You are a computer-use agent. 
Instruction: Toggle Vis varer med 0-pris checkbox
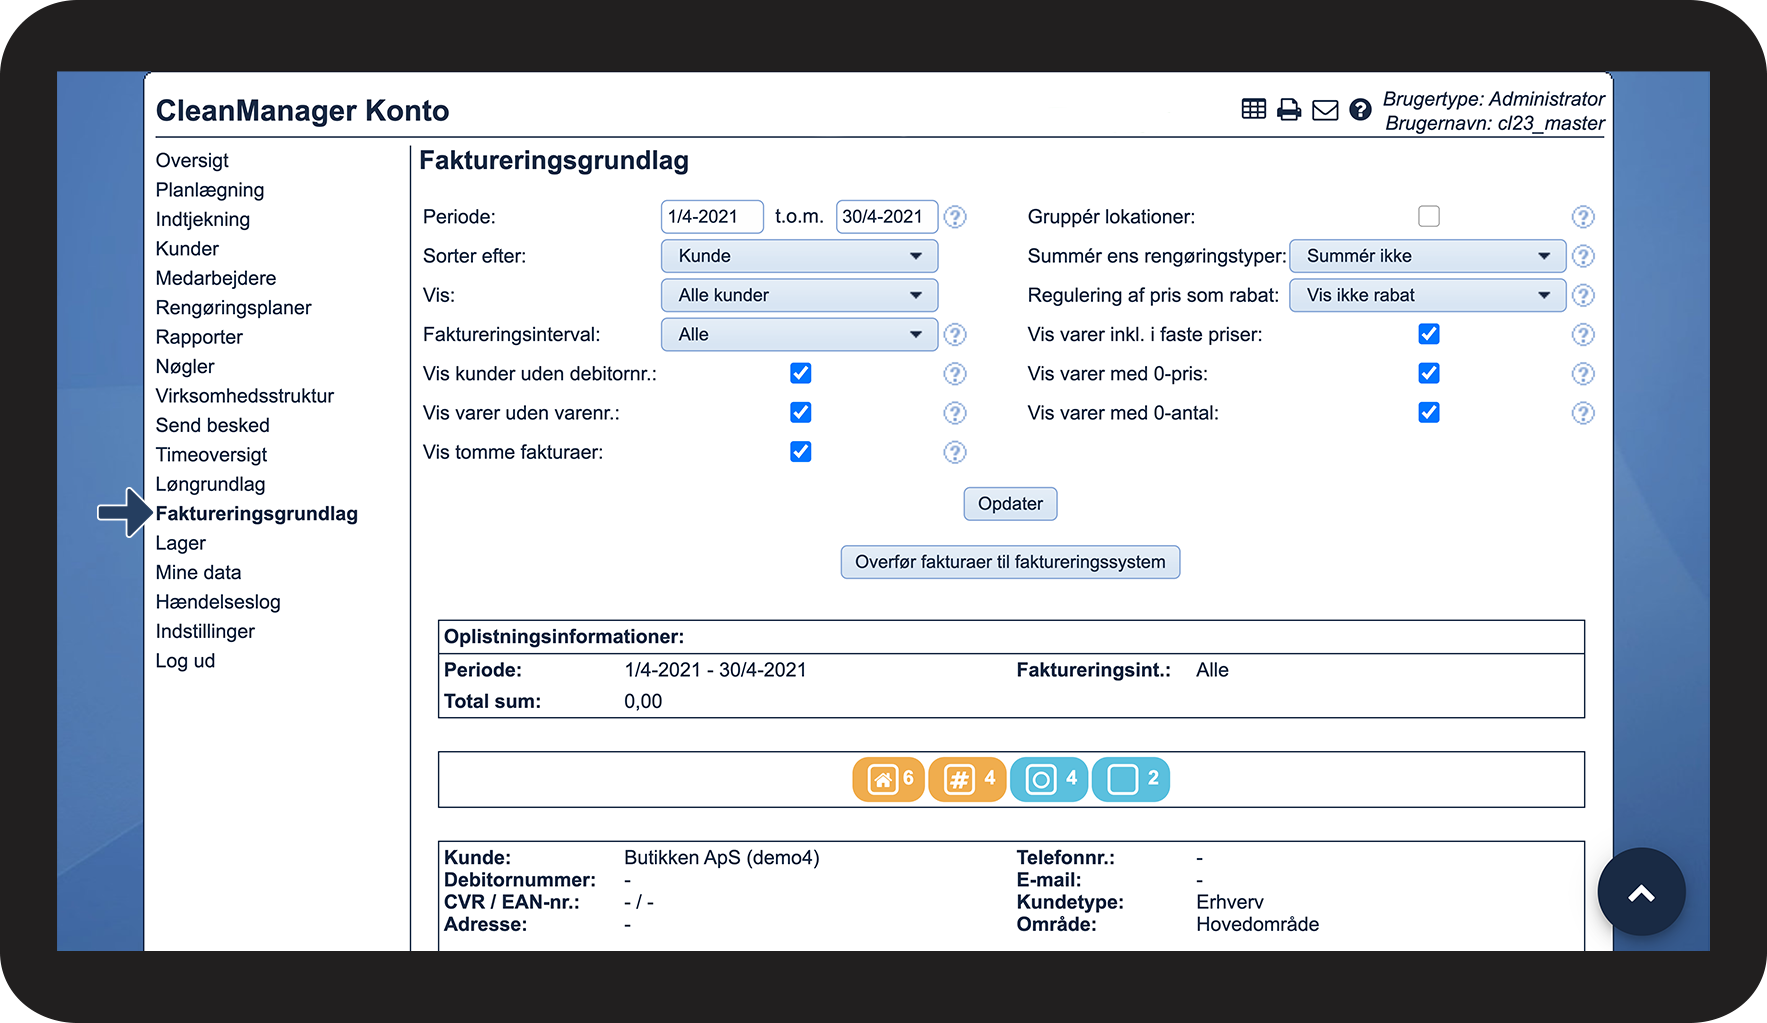tap(1429, 374)
